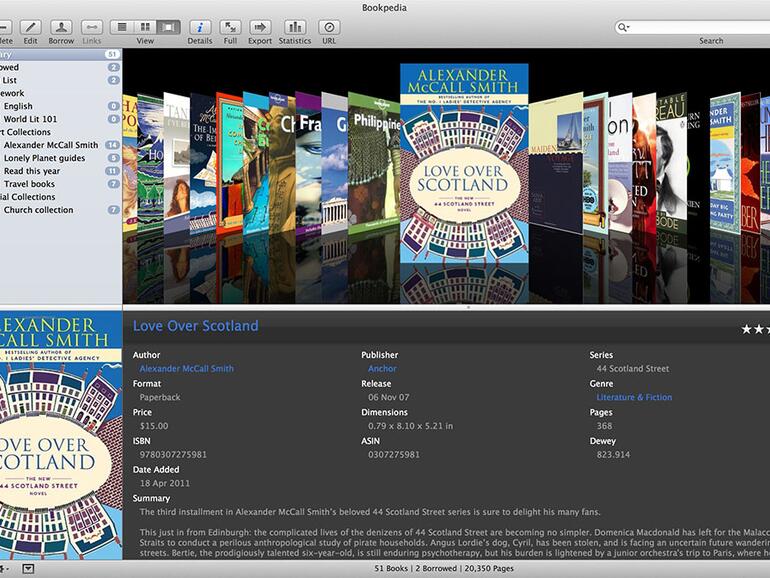Select the Philippines book cover
770x578 pixels.
coord(374,162)
